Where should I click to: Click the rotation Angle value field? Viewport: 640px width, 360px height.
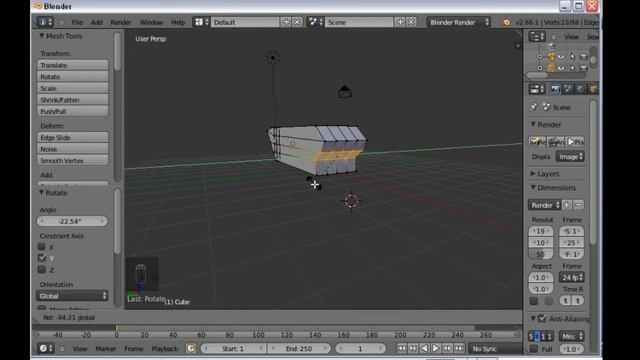(x=72, y=221)
